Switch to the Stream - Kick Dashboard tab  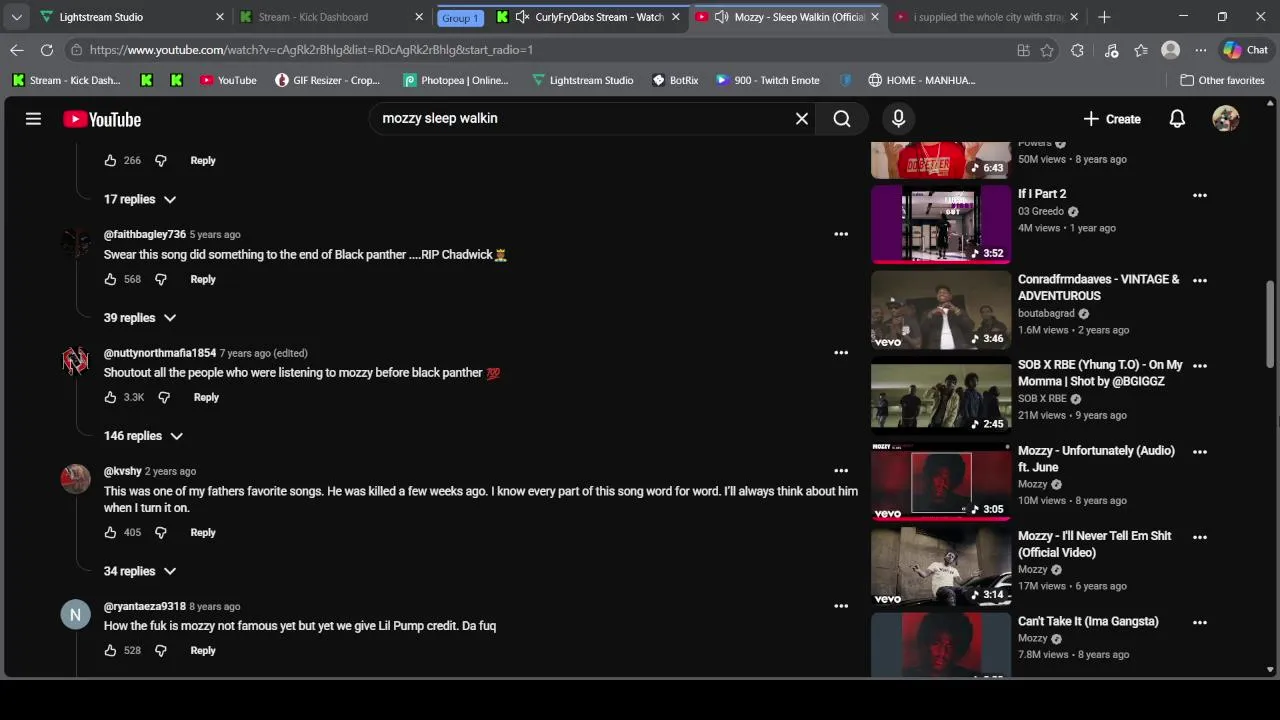coord(332,17)
